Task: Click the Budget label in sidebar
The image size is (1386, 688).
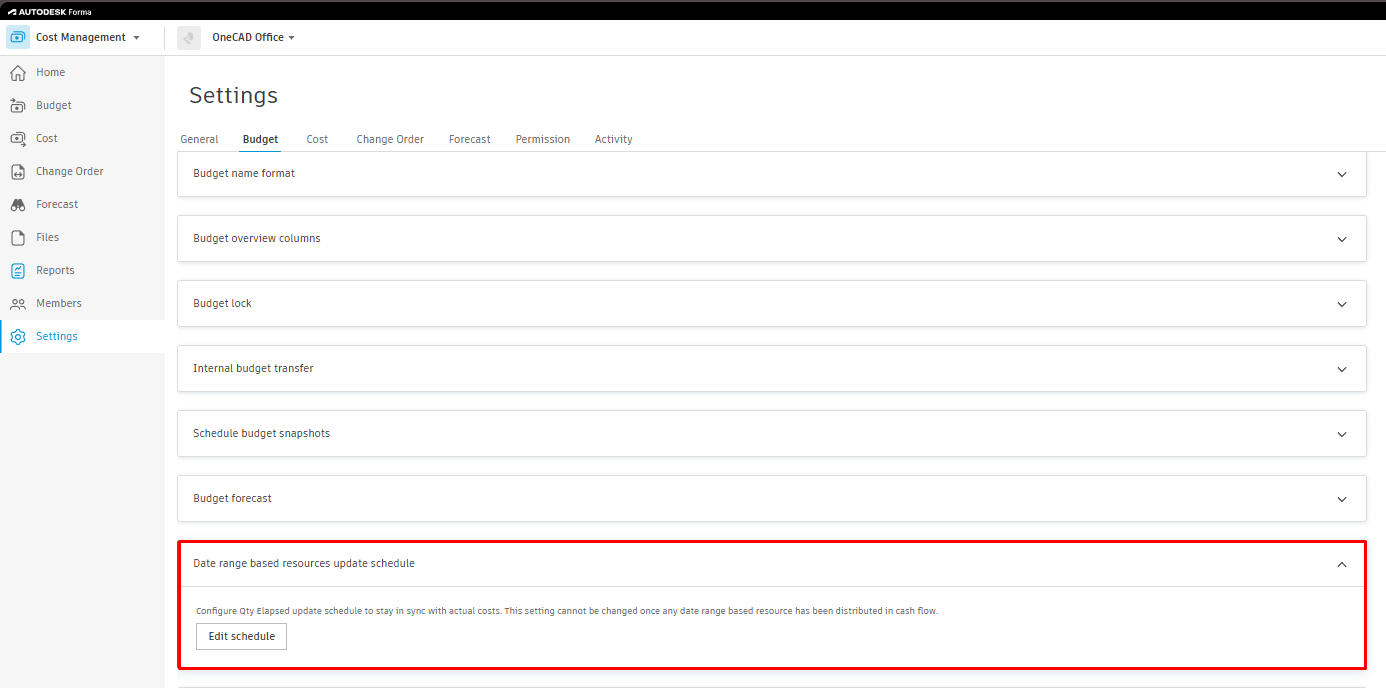Action: 54,106
